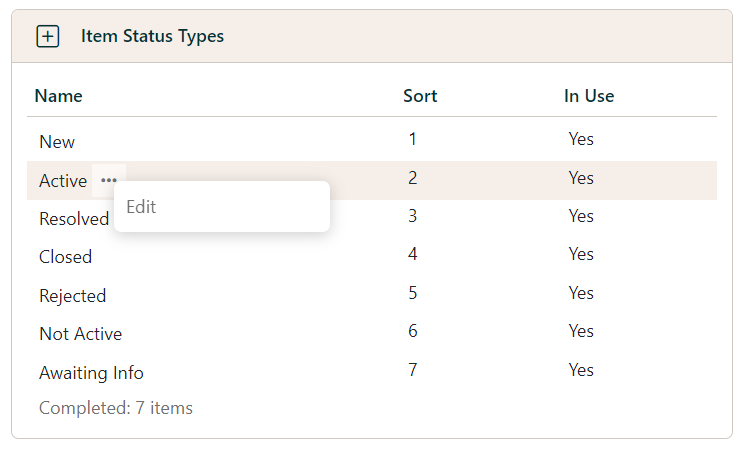
Task: Select the Active status name
Action: 63,181
